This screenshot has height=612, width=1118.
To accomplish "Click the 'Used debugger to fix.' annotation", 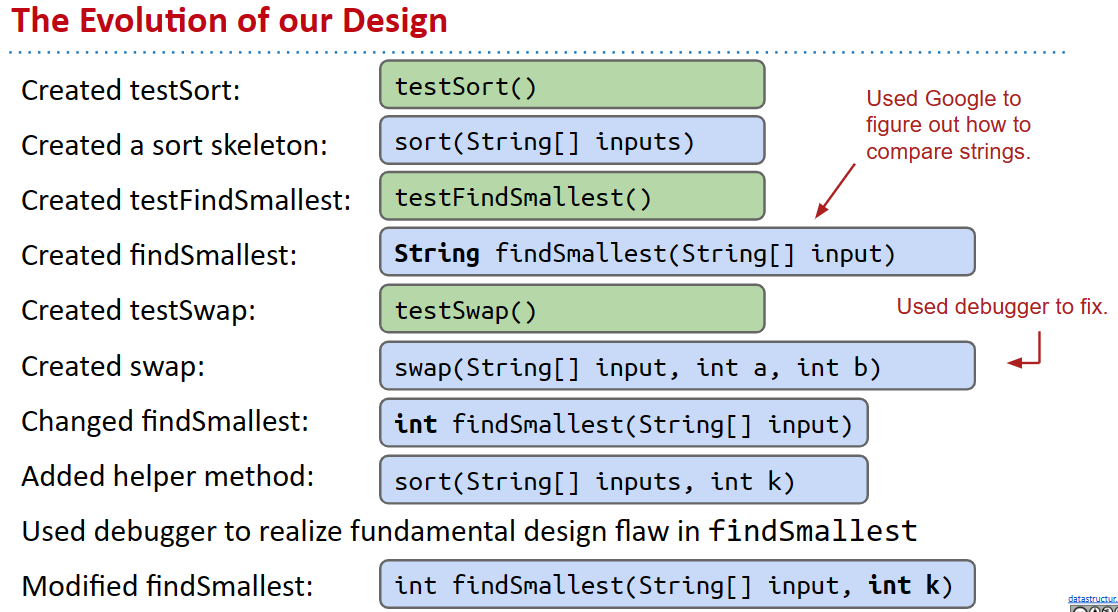I will point(1001,307).
